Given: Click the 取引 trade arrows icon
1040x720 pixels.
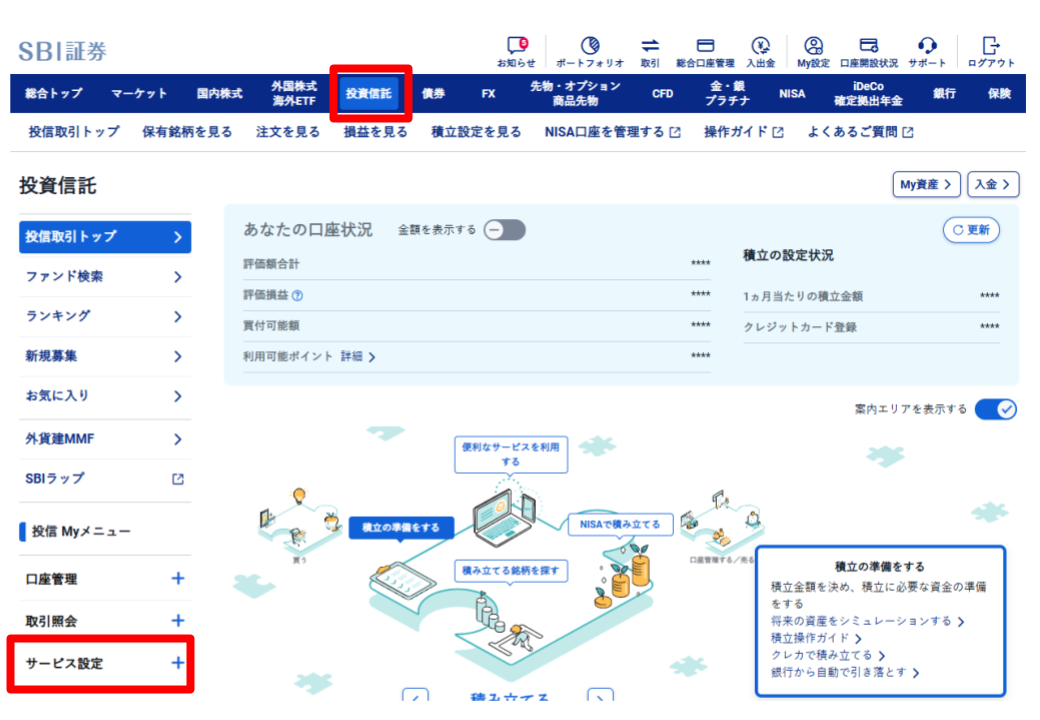Looking at the screenshot, I should pyautogui.click(x=650, y=46).
